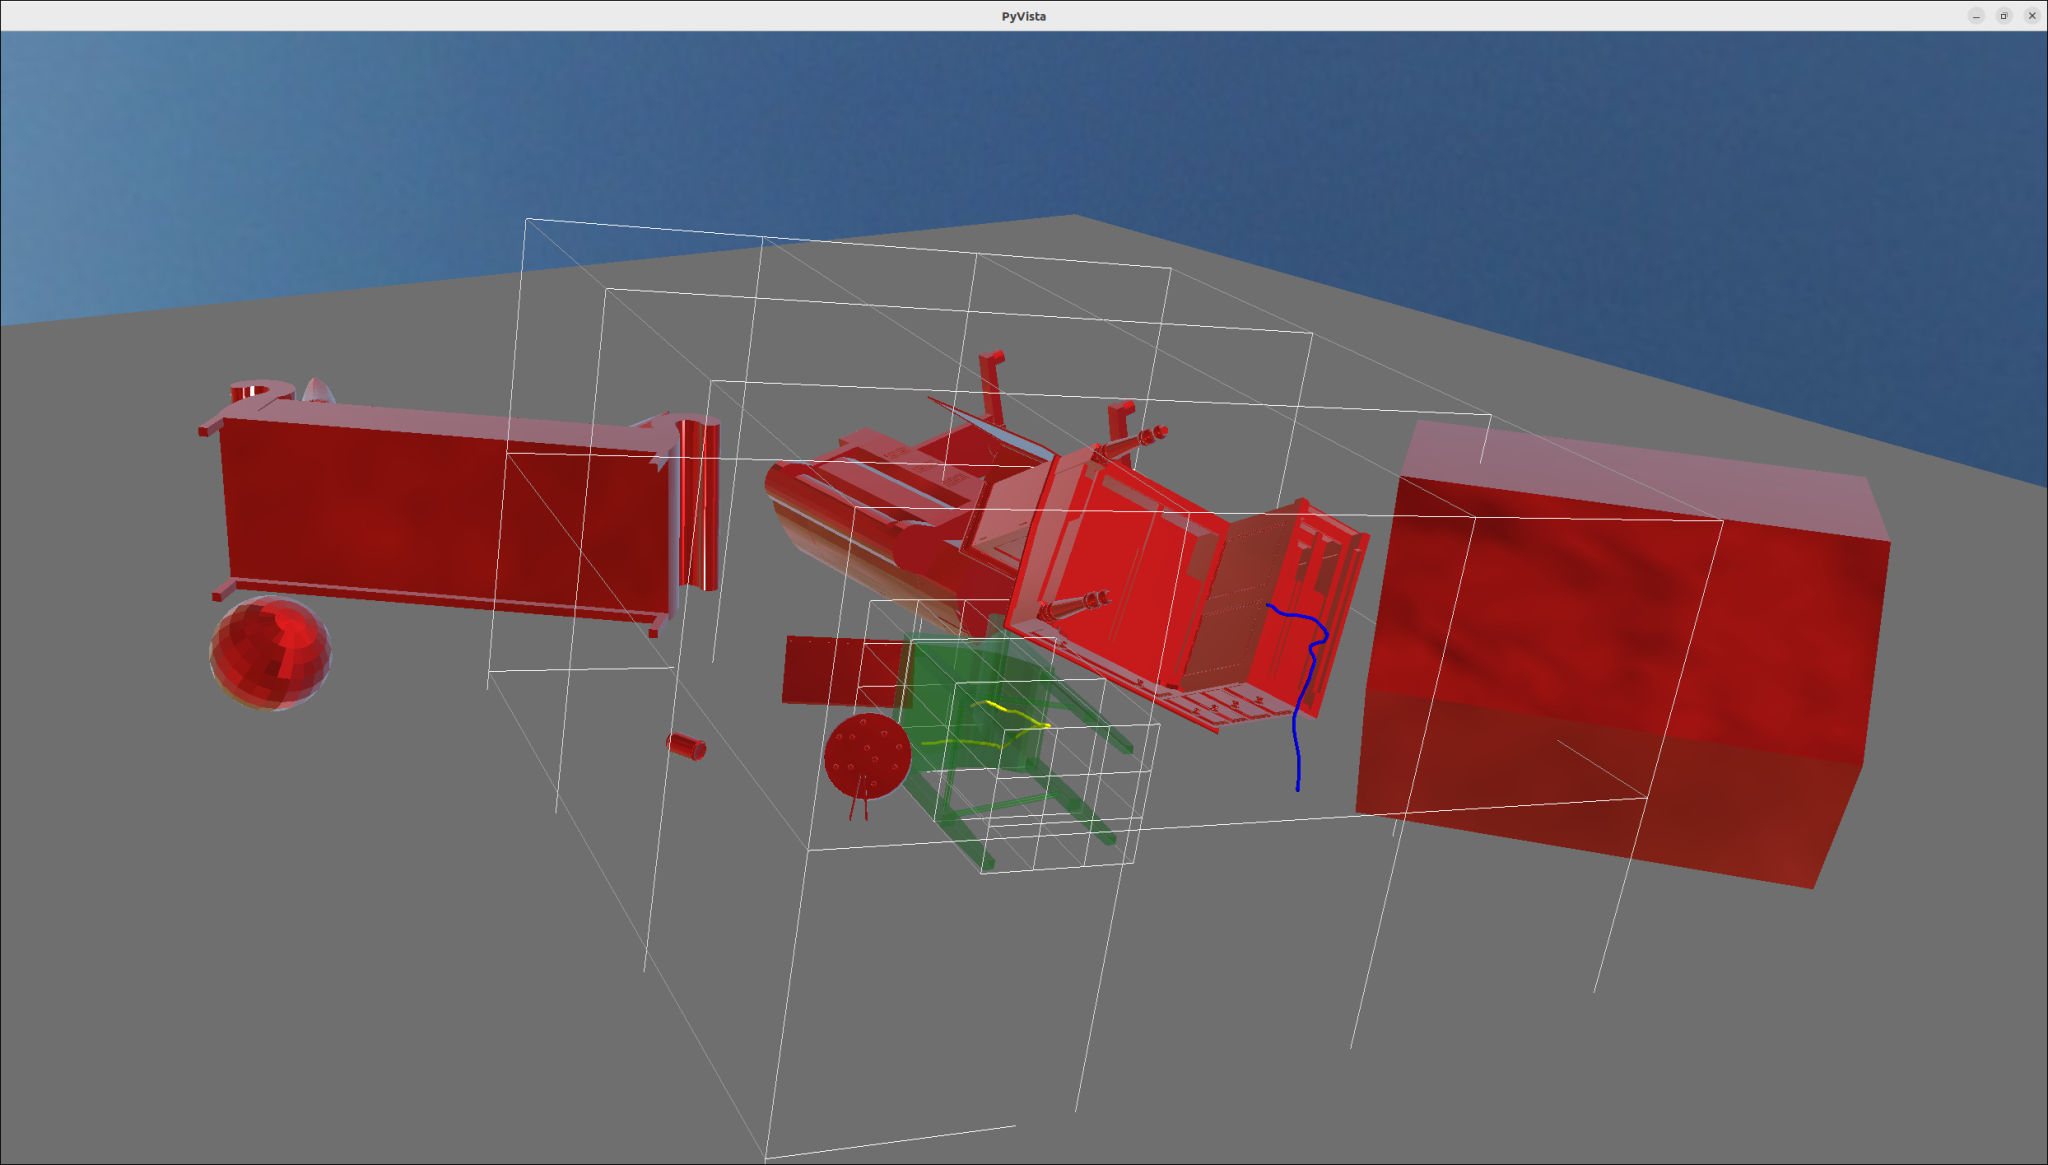Maximize the PyVista window

[2004, 16]
